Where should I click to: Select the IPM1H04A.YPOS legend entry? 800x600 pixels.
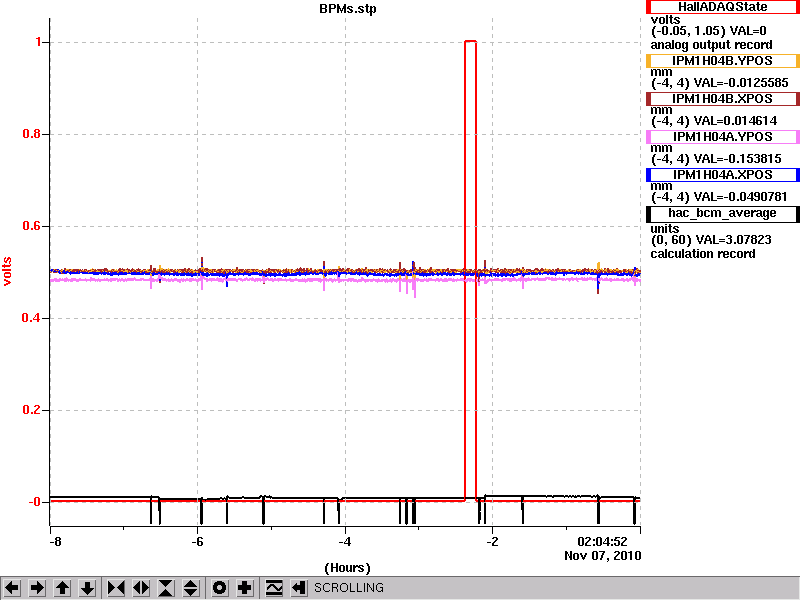(722, 137)
